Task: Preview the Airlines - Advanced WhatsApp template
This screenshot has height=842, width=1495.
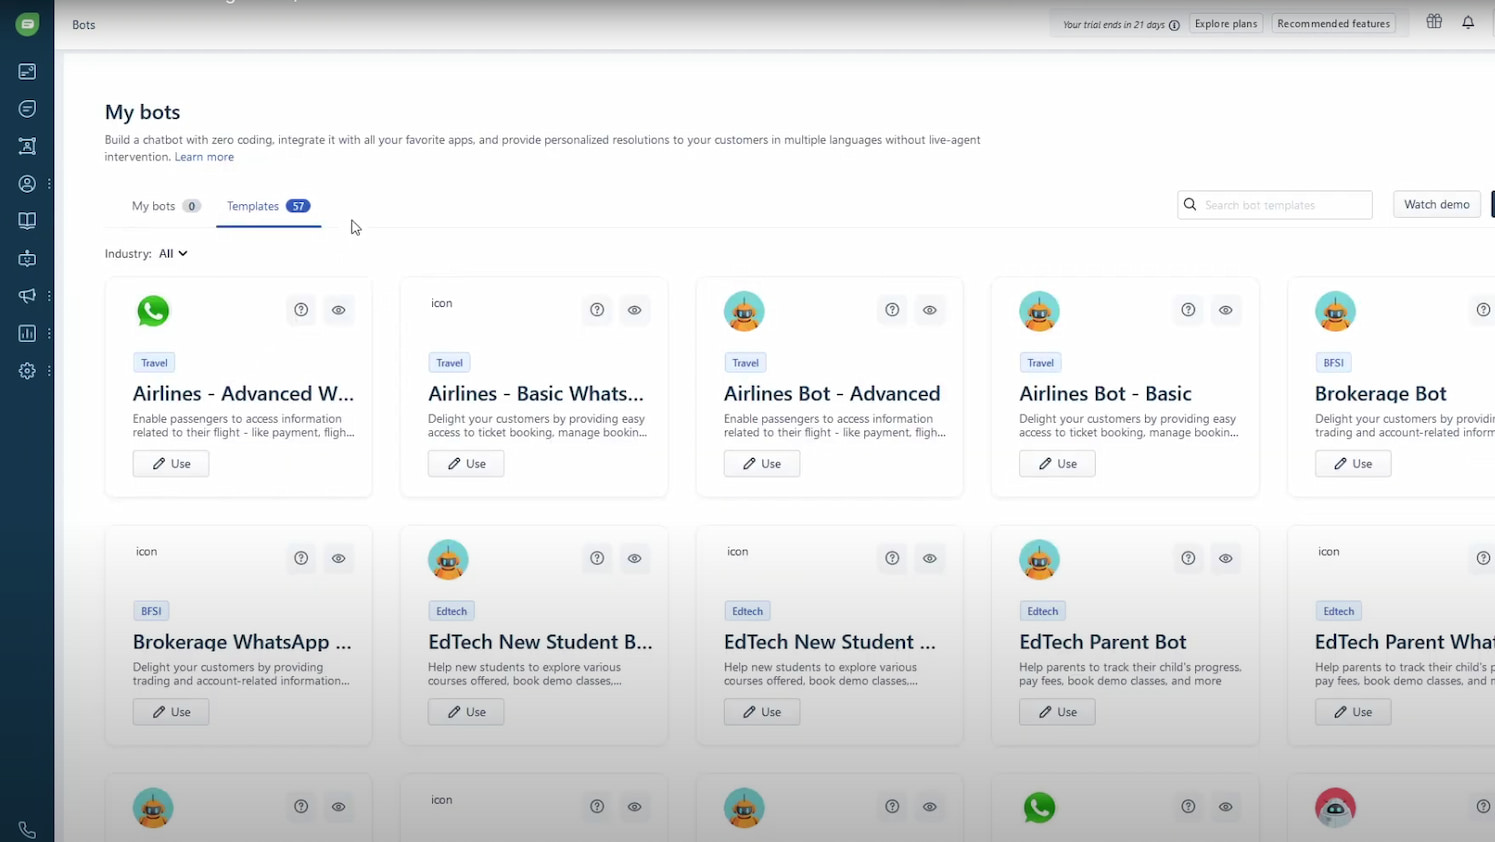Action: (x=338, y=310)
